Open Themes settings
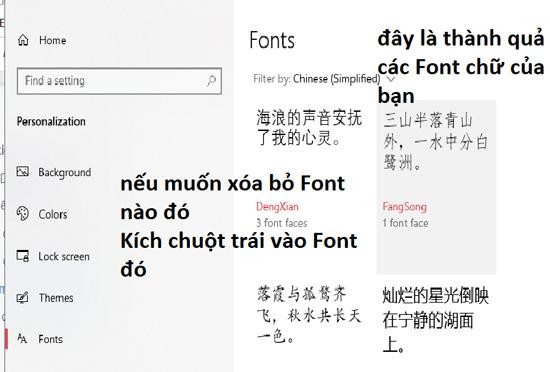This screenshot has width=550, height=372. pyautogui.click(x=56, y=298)
